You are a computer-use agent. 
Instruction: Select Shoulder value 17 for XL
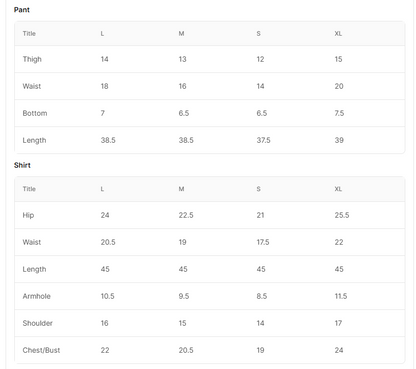coord(338,323)
